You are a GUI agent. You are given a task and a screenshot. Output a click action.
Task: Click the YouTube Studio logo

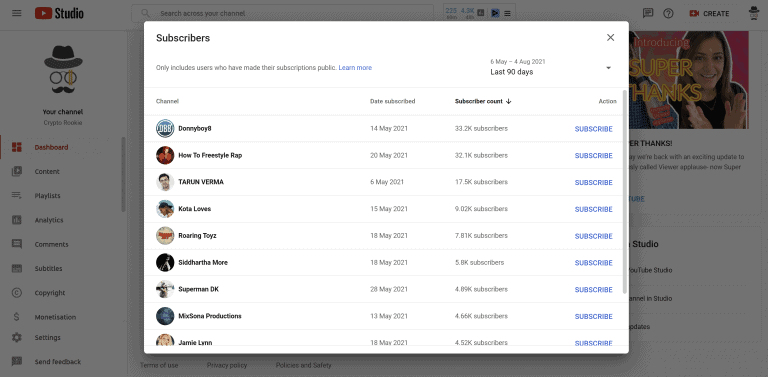coord(59,13)
